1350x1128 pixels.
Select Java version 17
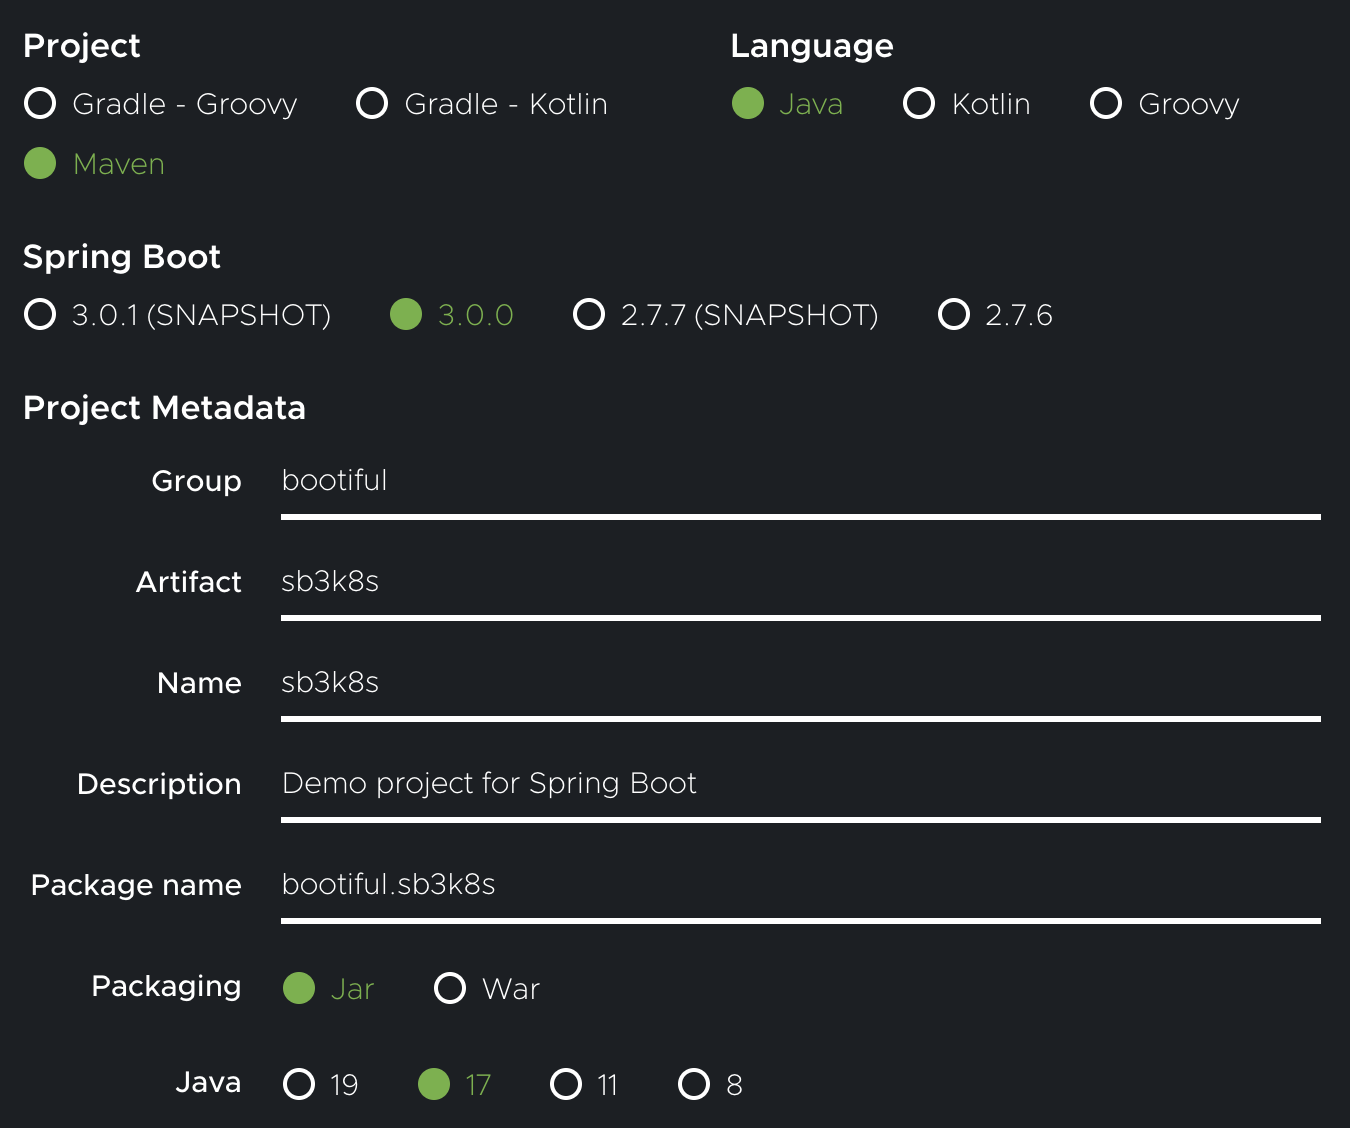click(434, 1085)
